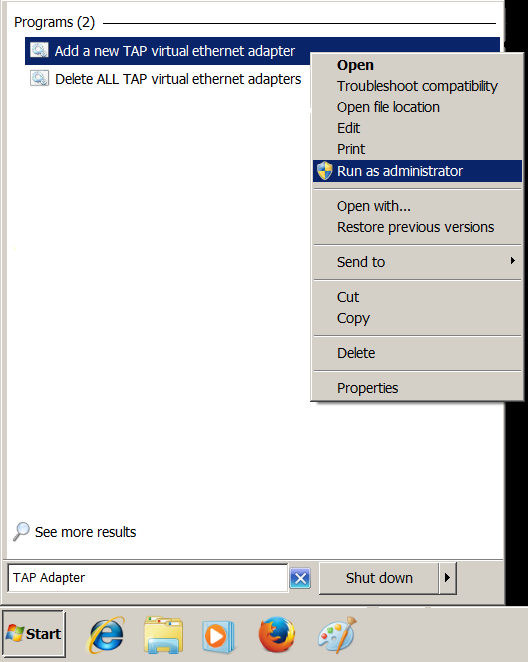Expand the Shut down options arrow

pyautogui.click(x=447, y=578)
